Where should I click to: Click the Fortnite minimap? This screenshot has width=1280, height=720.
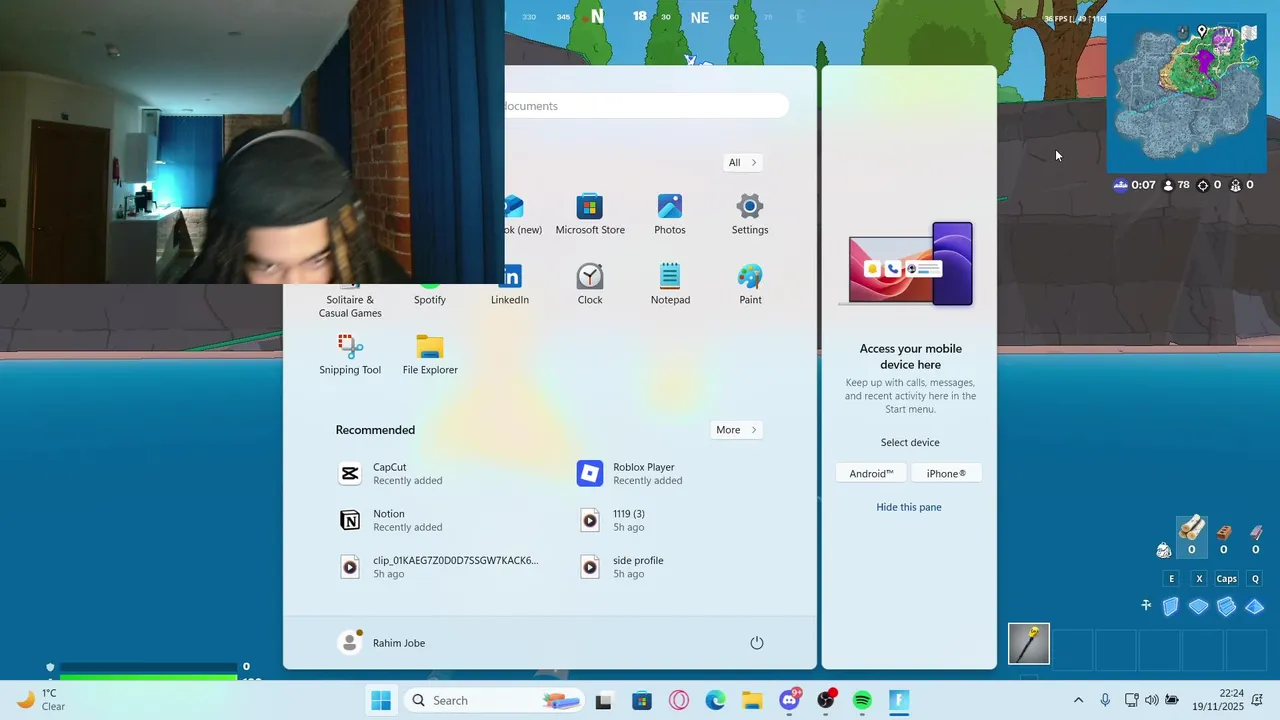tap(1187, 93)
